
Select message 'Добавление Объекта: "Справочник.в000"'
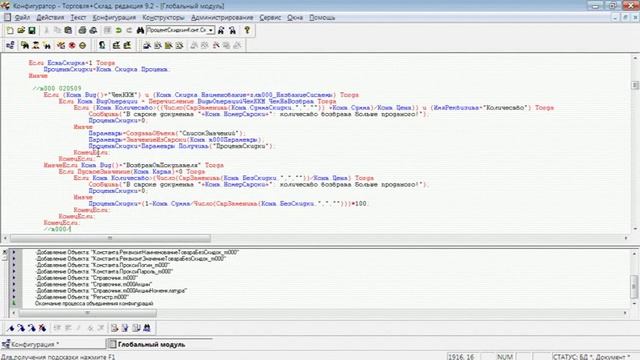(x=87, y=278)
